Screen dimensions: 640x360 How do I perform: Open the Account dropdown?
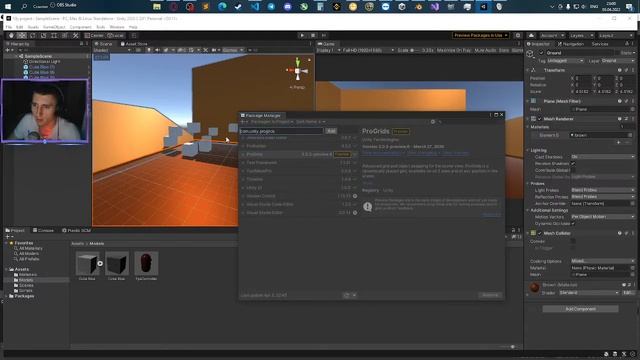point(552,36)
